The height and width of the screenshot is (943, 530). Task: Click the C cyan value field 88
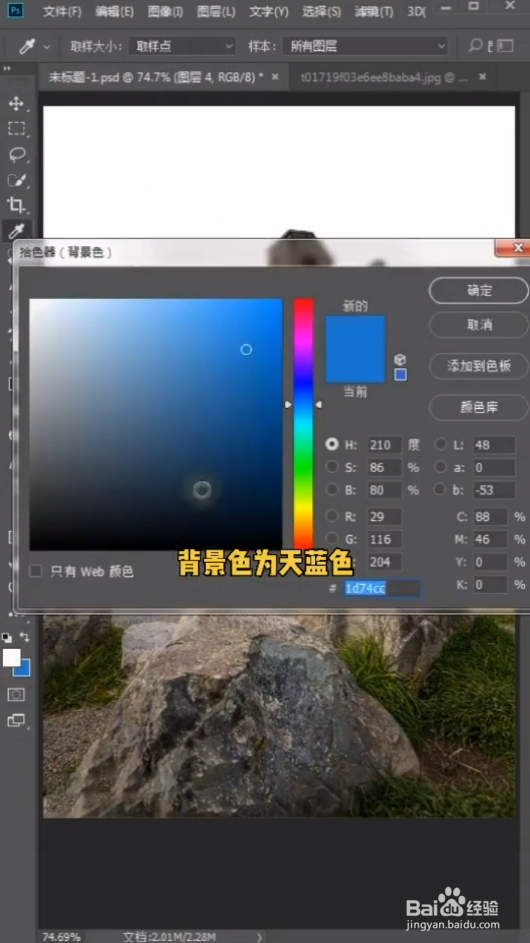click(490, 517)
